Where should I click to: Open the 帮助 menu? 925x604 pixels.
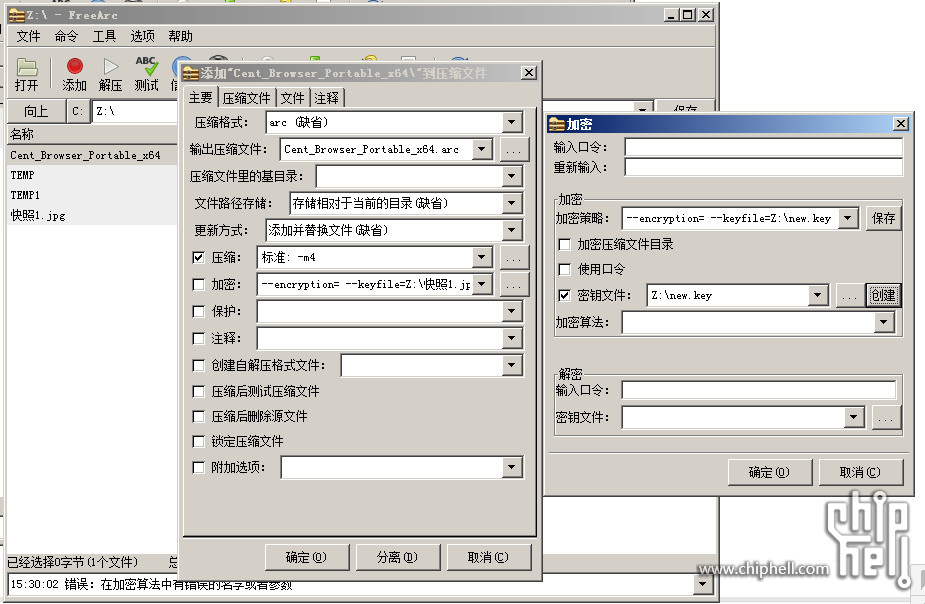[180, 37]
